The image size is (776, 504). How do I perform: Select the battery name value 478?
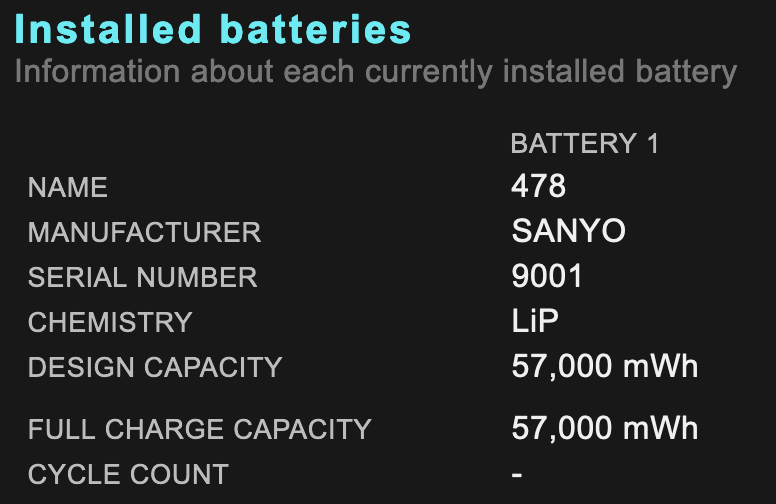[x=538, y=186]
